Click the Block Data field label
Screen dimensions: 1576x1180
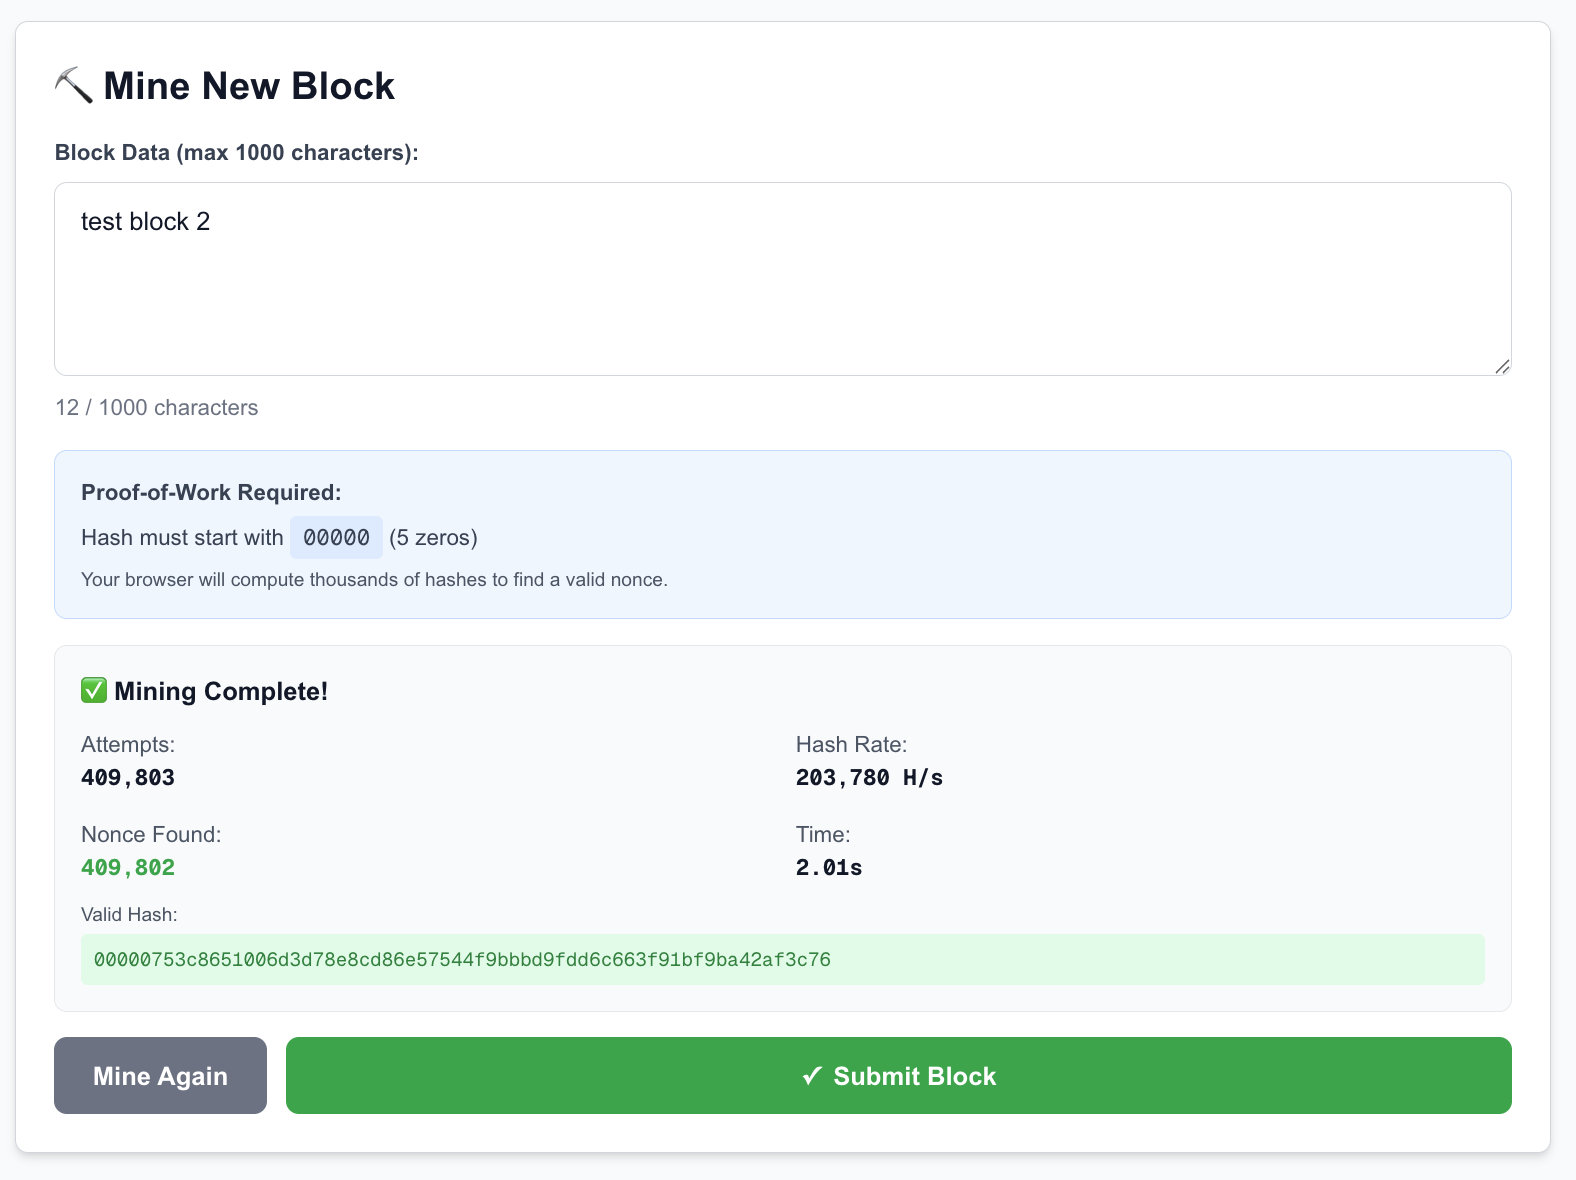coord(236,152)
